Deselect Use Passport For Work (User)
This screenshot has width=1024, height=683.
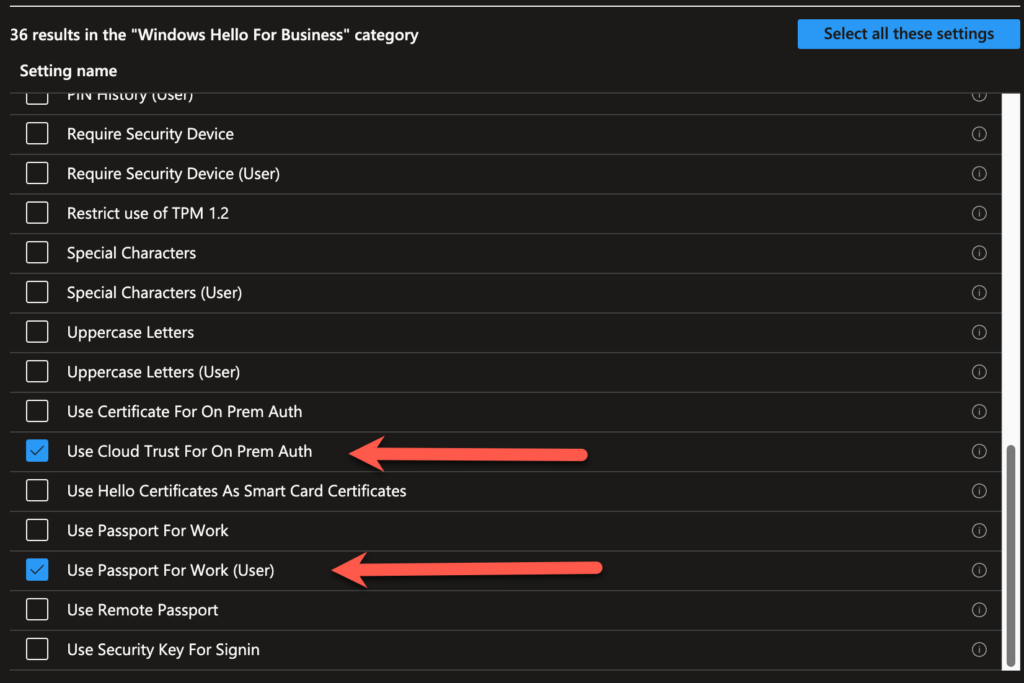click(x=36, y=570)
